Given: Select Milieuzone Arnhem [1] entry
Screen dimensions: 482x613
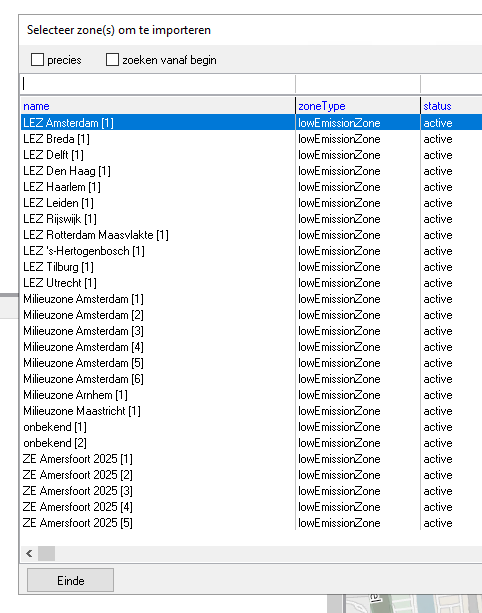Looking at the screenshot, I should pos(251,395).
